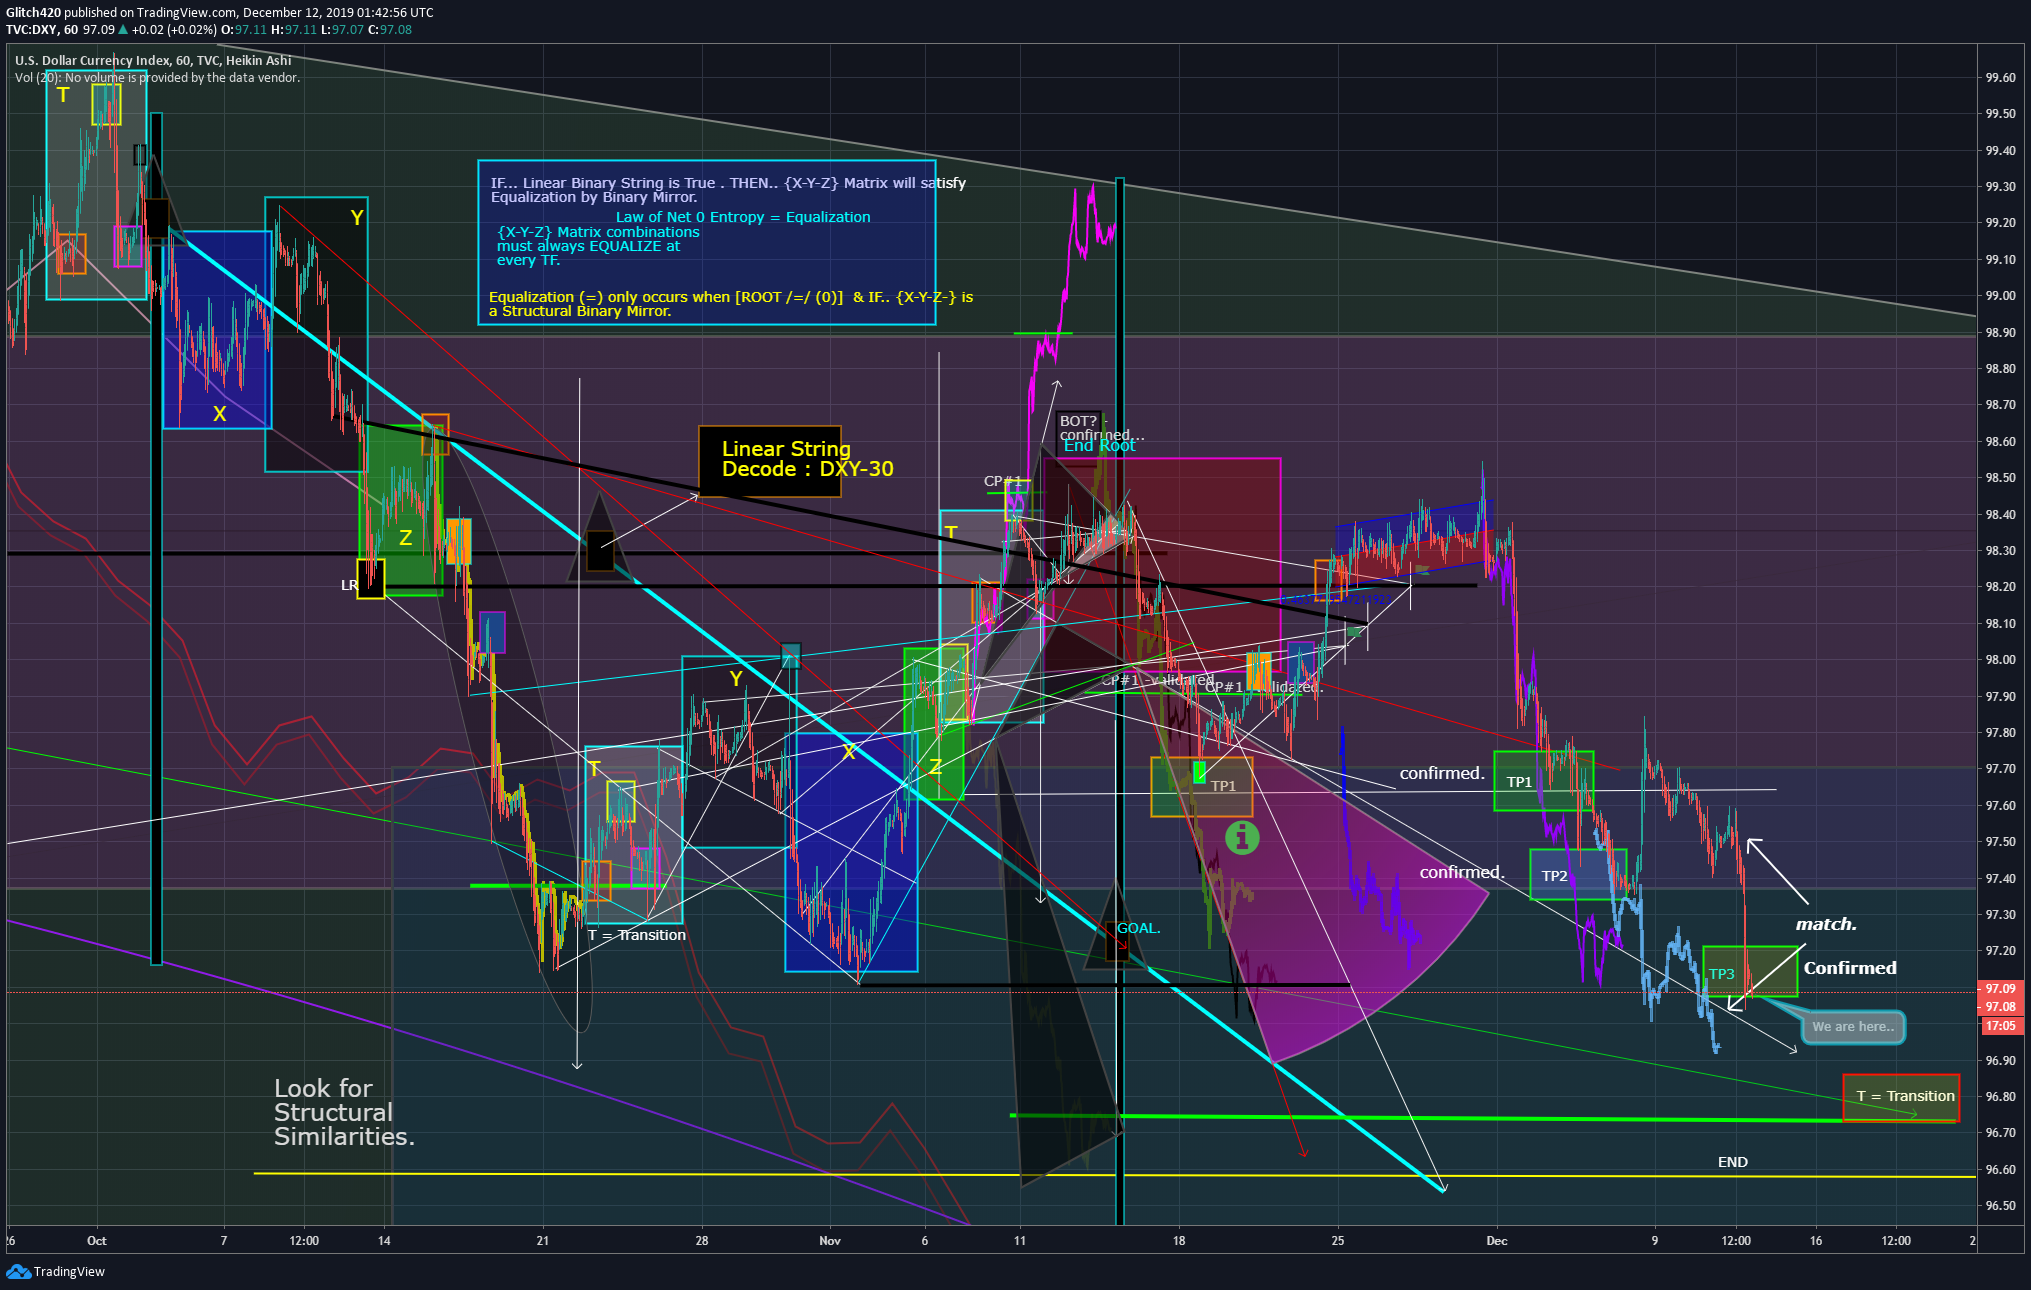
Task: Click the TradingView logo icon
Action: 18,1271
